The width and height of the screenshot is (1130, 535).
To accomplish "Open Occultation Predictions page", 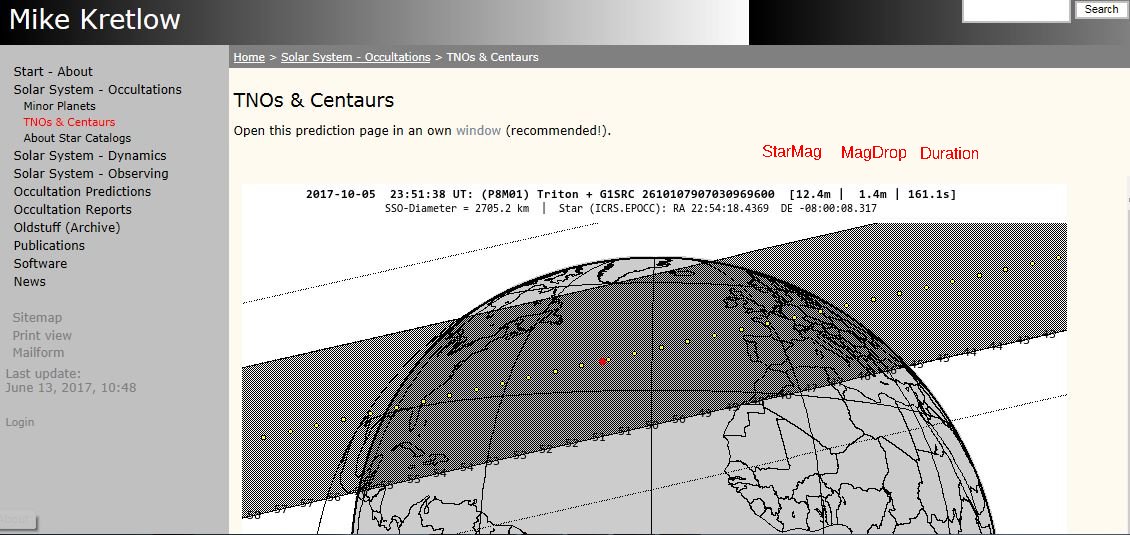I will click(x=82, y=192).
